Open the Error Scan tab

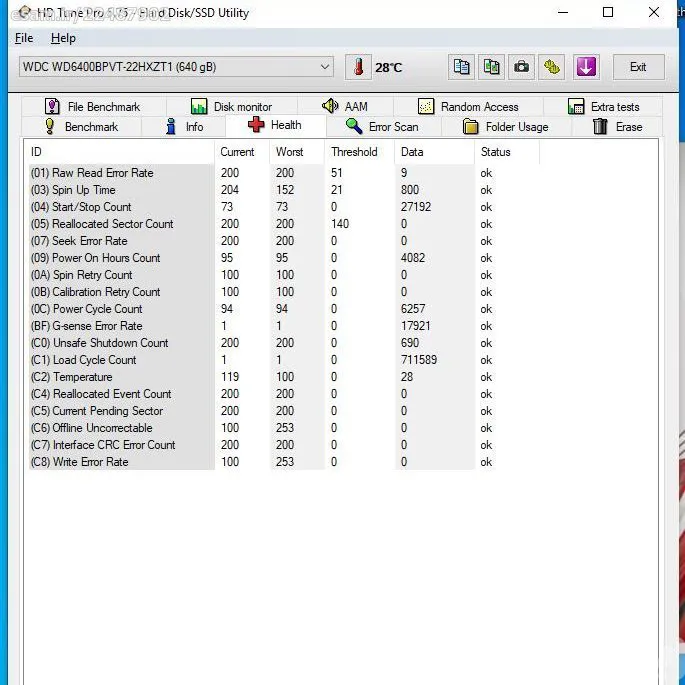[x=382, y=127]
